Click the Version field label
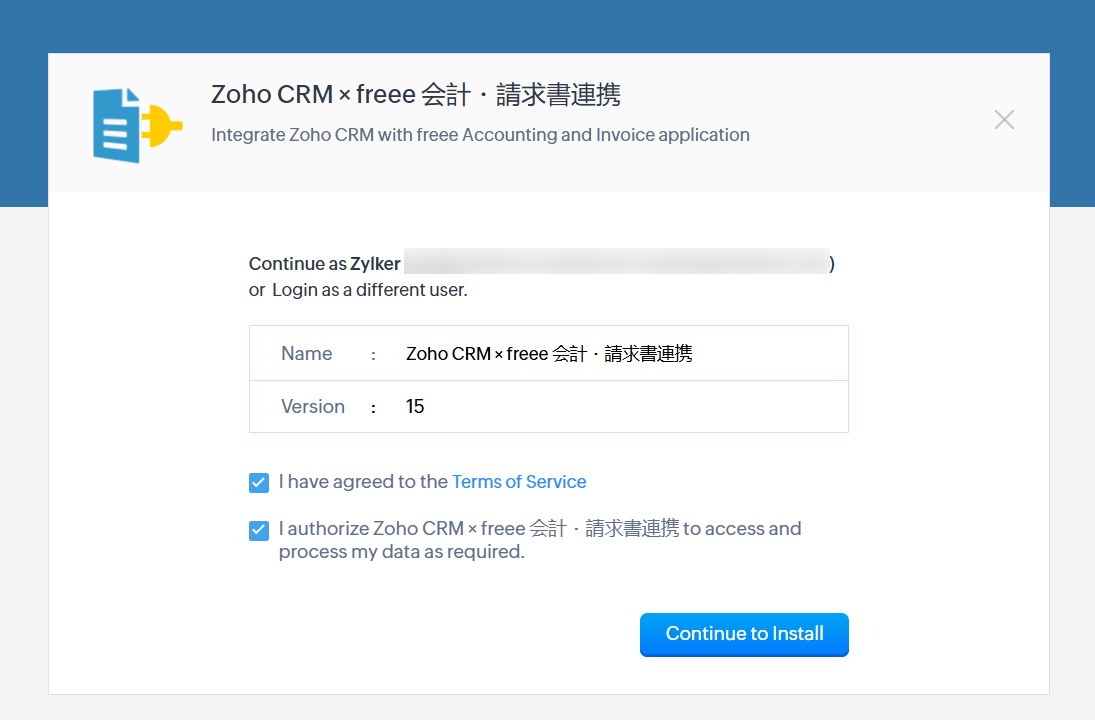 pyautogui.click(x=313, y=407)
